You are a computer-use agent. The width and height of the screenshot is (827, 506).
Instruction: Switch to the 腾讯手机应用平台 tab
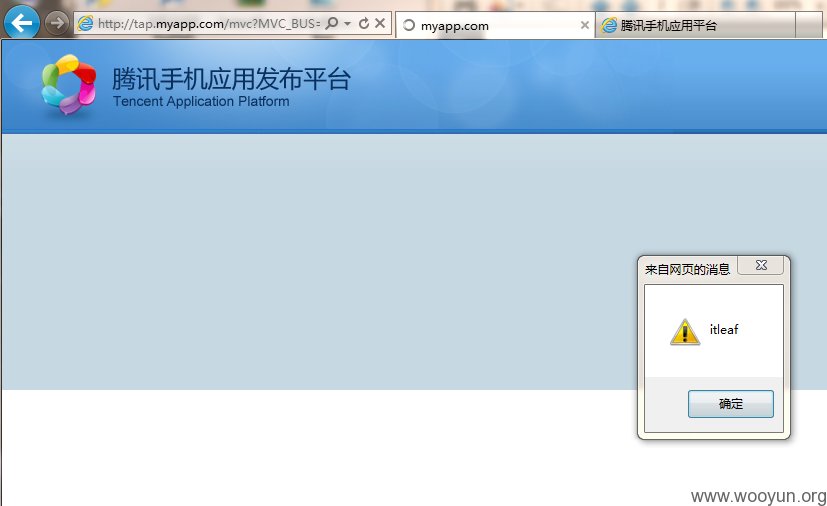695,25
